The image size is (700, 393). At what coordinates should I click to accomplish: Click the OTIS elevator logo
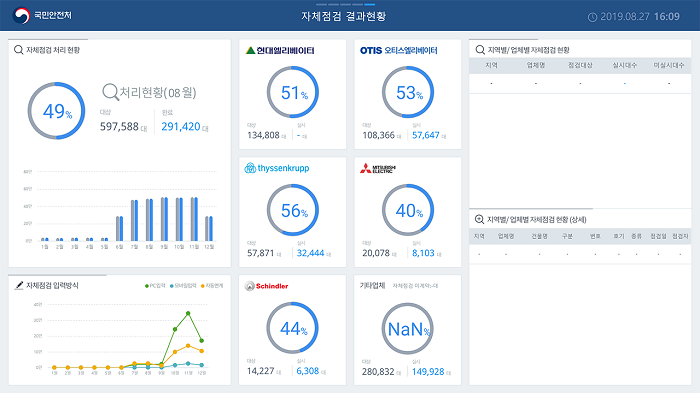pos(399,50)
